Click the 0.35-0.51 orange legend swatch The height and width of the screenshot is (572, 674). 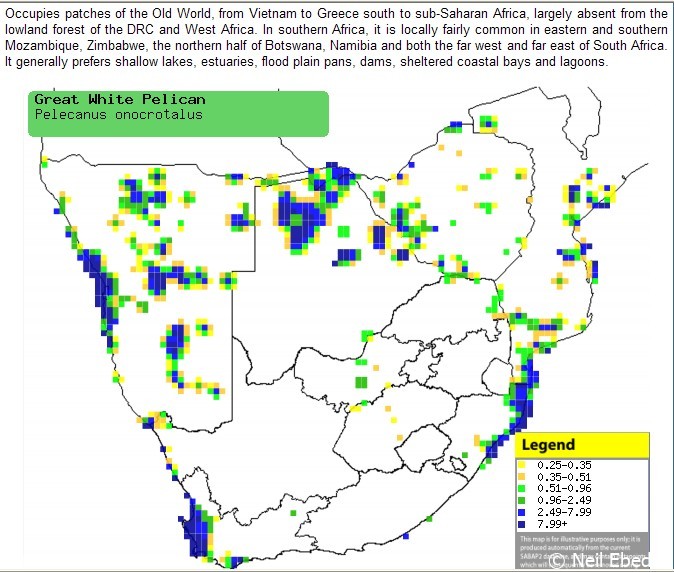[x=523, y=476]
